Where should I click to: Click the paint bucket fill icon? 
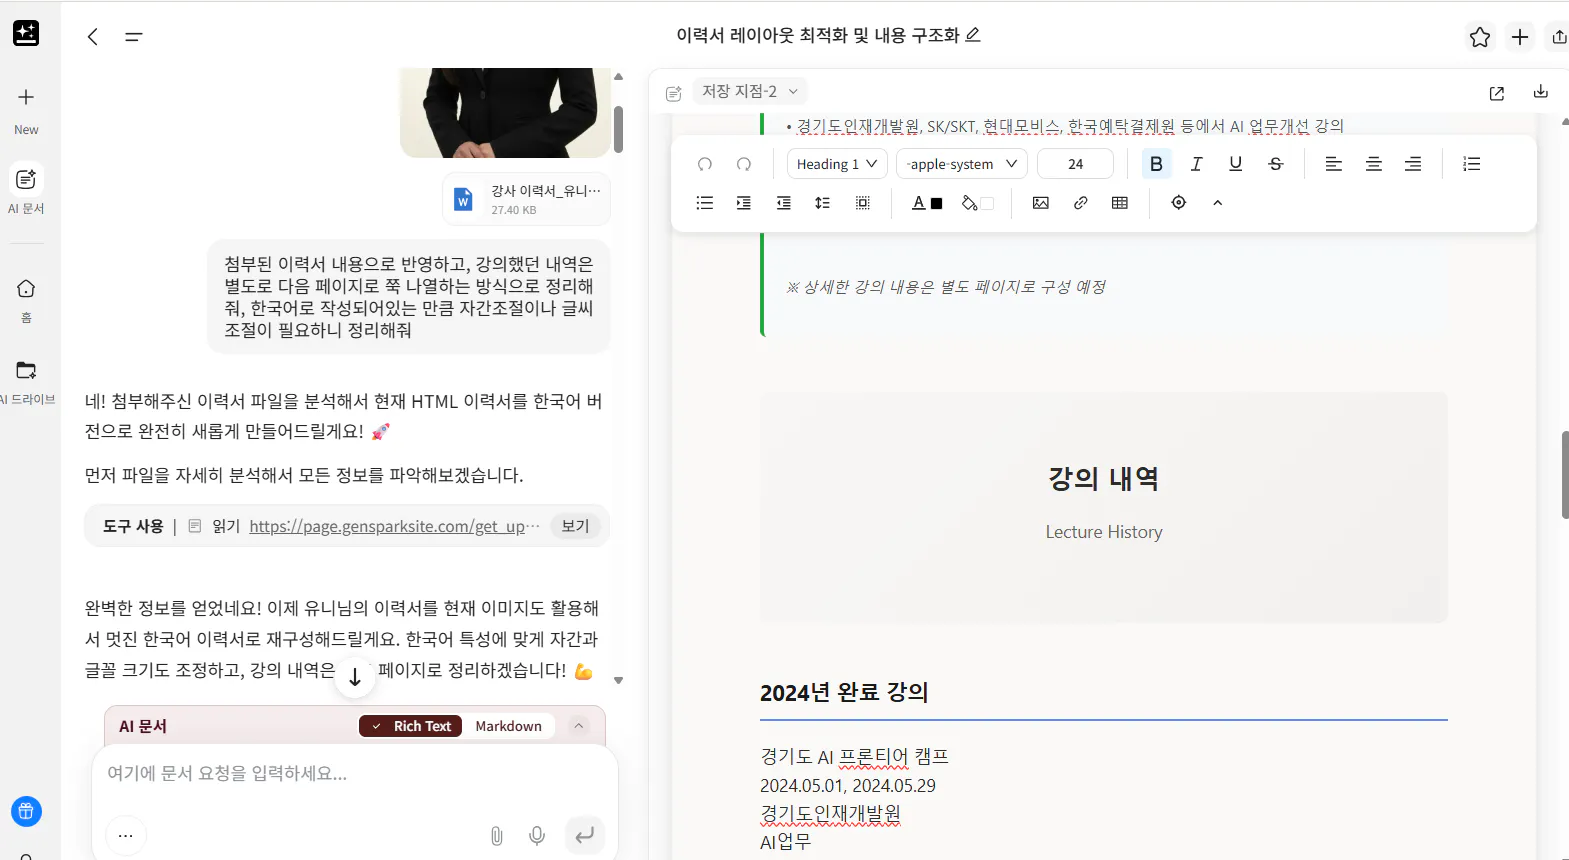coord(969,203)
